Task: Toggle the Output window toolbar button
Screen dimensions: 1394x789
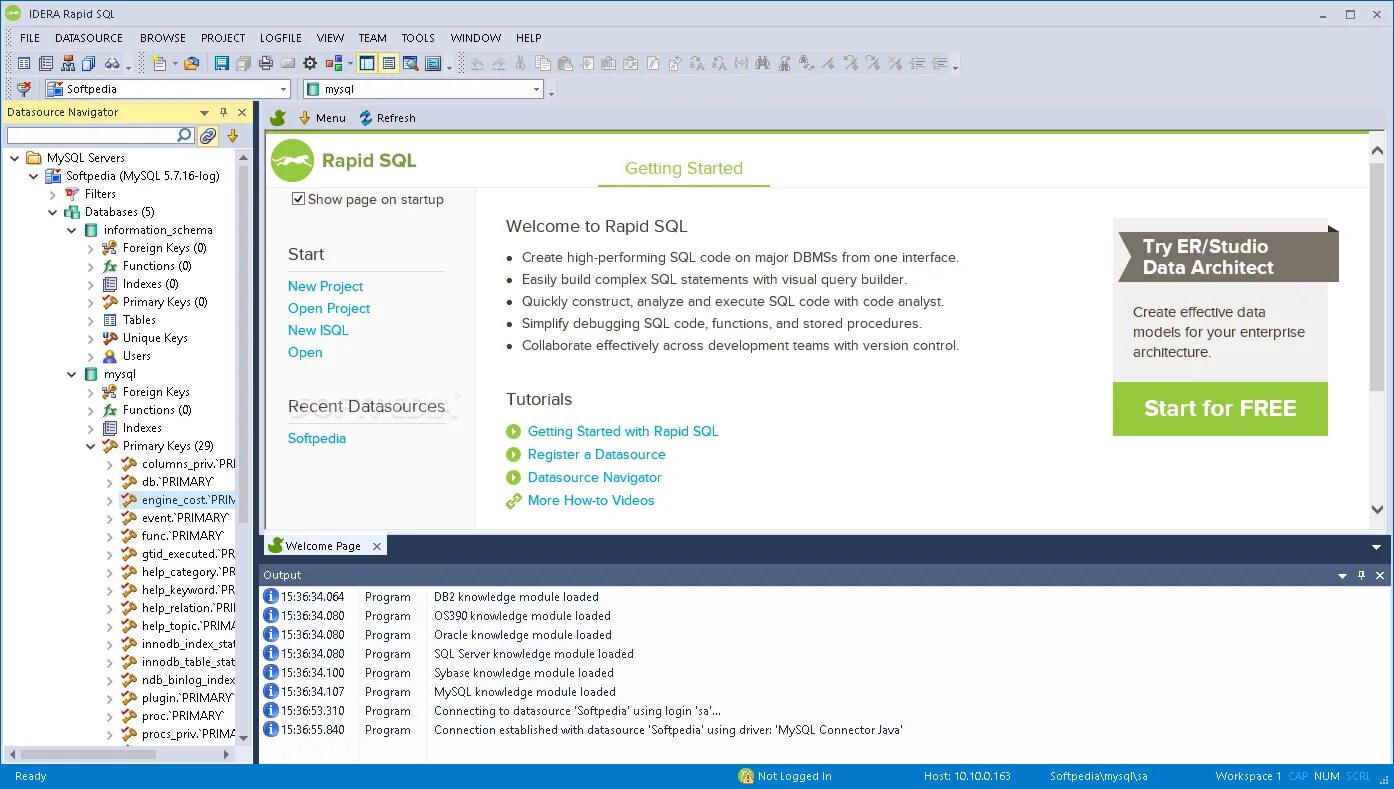Action: coord(388,63)
